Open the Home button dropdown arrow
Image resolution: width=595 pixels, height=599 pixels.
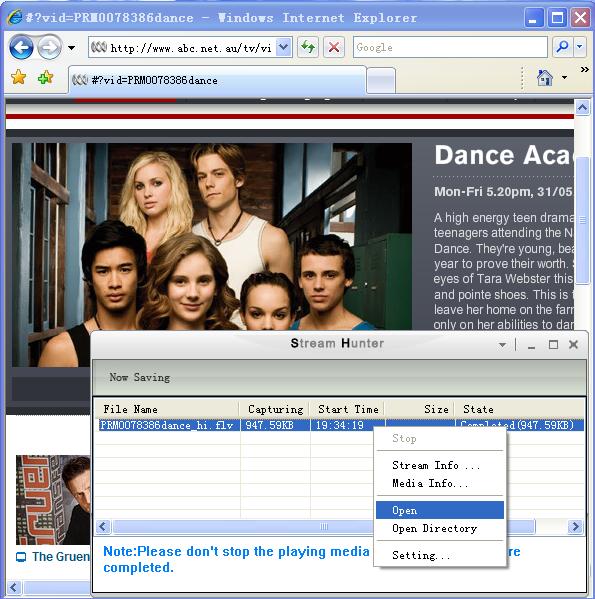click(x=564, y=78)
